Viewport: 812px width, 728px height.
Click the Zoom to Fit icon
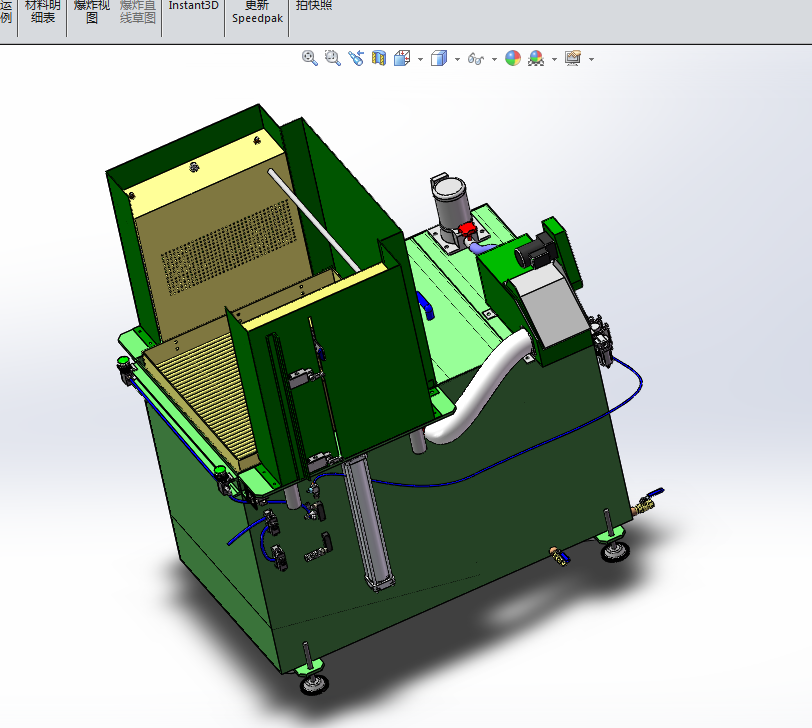[x=310, y=58]
